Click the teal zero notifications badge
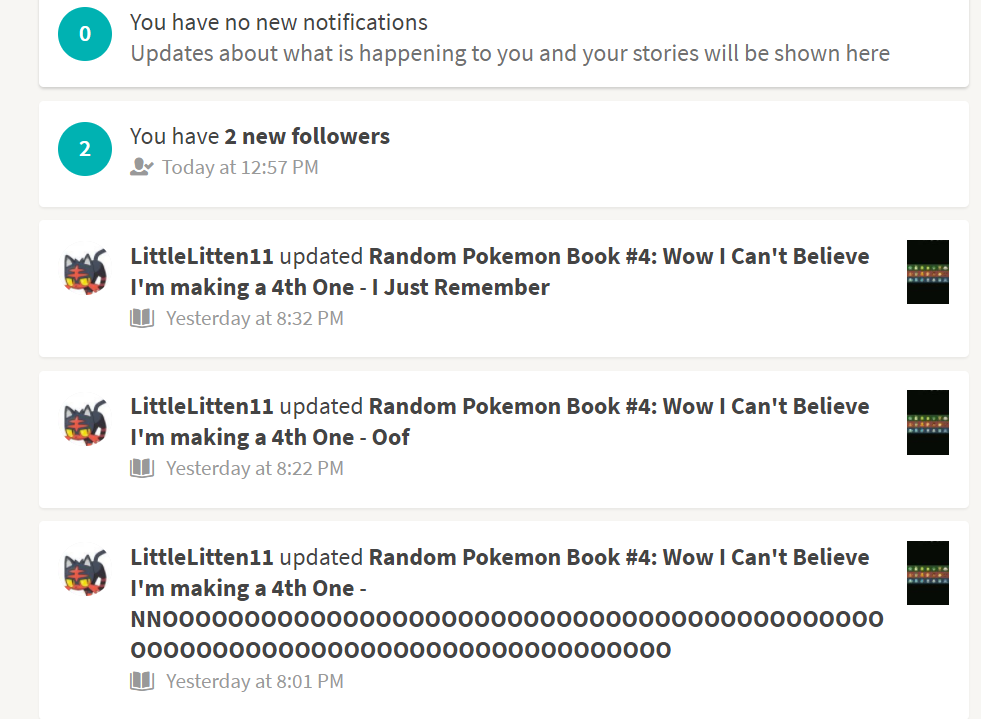 (85, 34)
